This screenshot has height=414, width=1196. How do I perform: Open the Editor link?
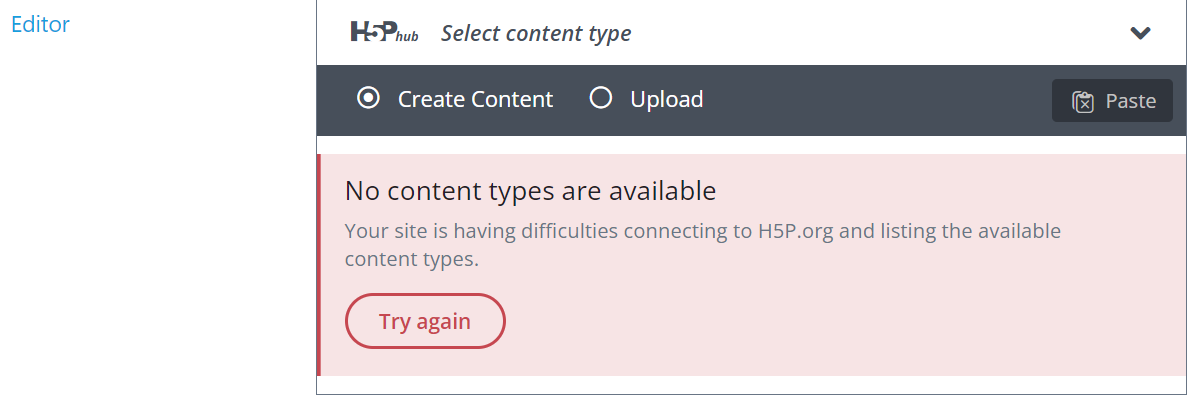[40, 24]
